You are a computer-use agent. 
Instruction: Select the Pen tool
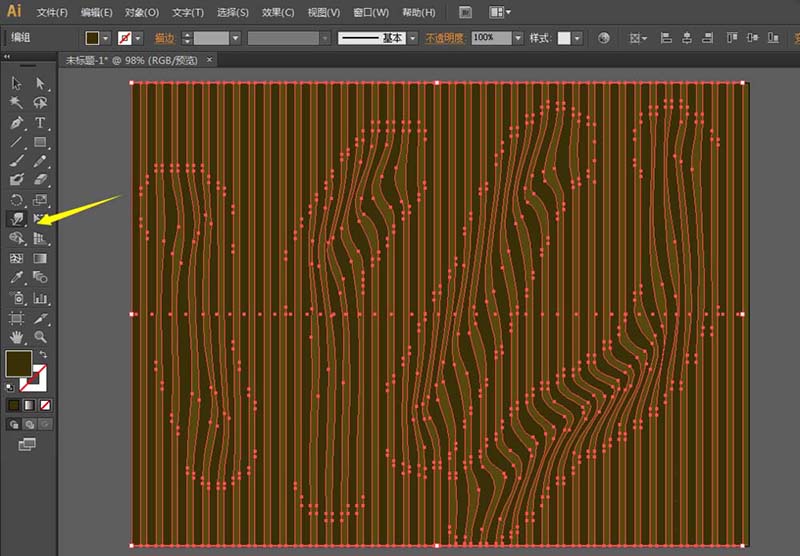[16, 122]
